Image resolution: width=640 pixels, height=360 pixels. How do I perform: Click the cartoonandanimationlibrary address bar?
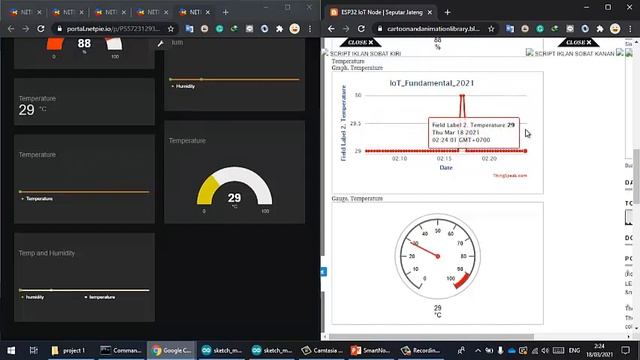click(433, 29)
